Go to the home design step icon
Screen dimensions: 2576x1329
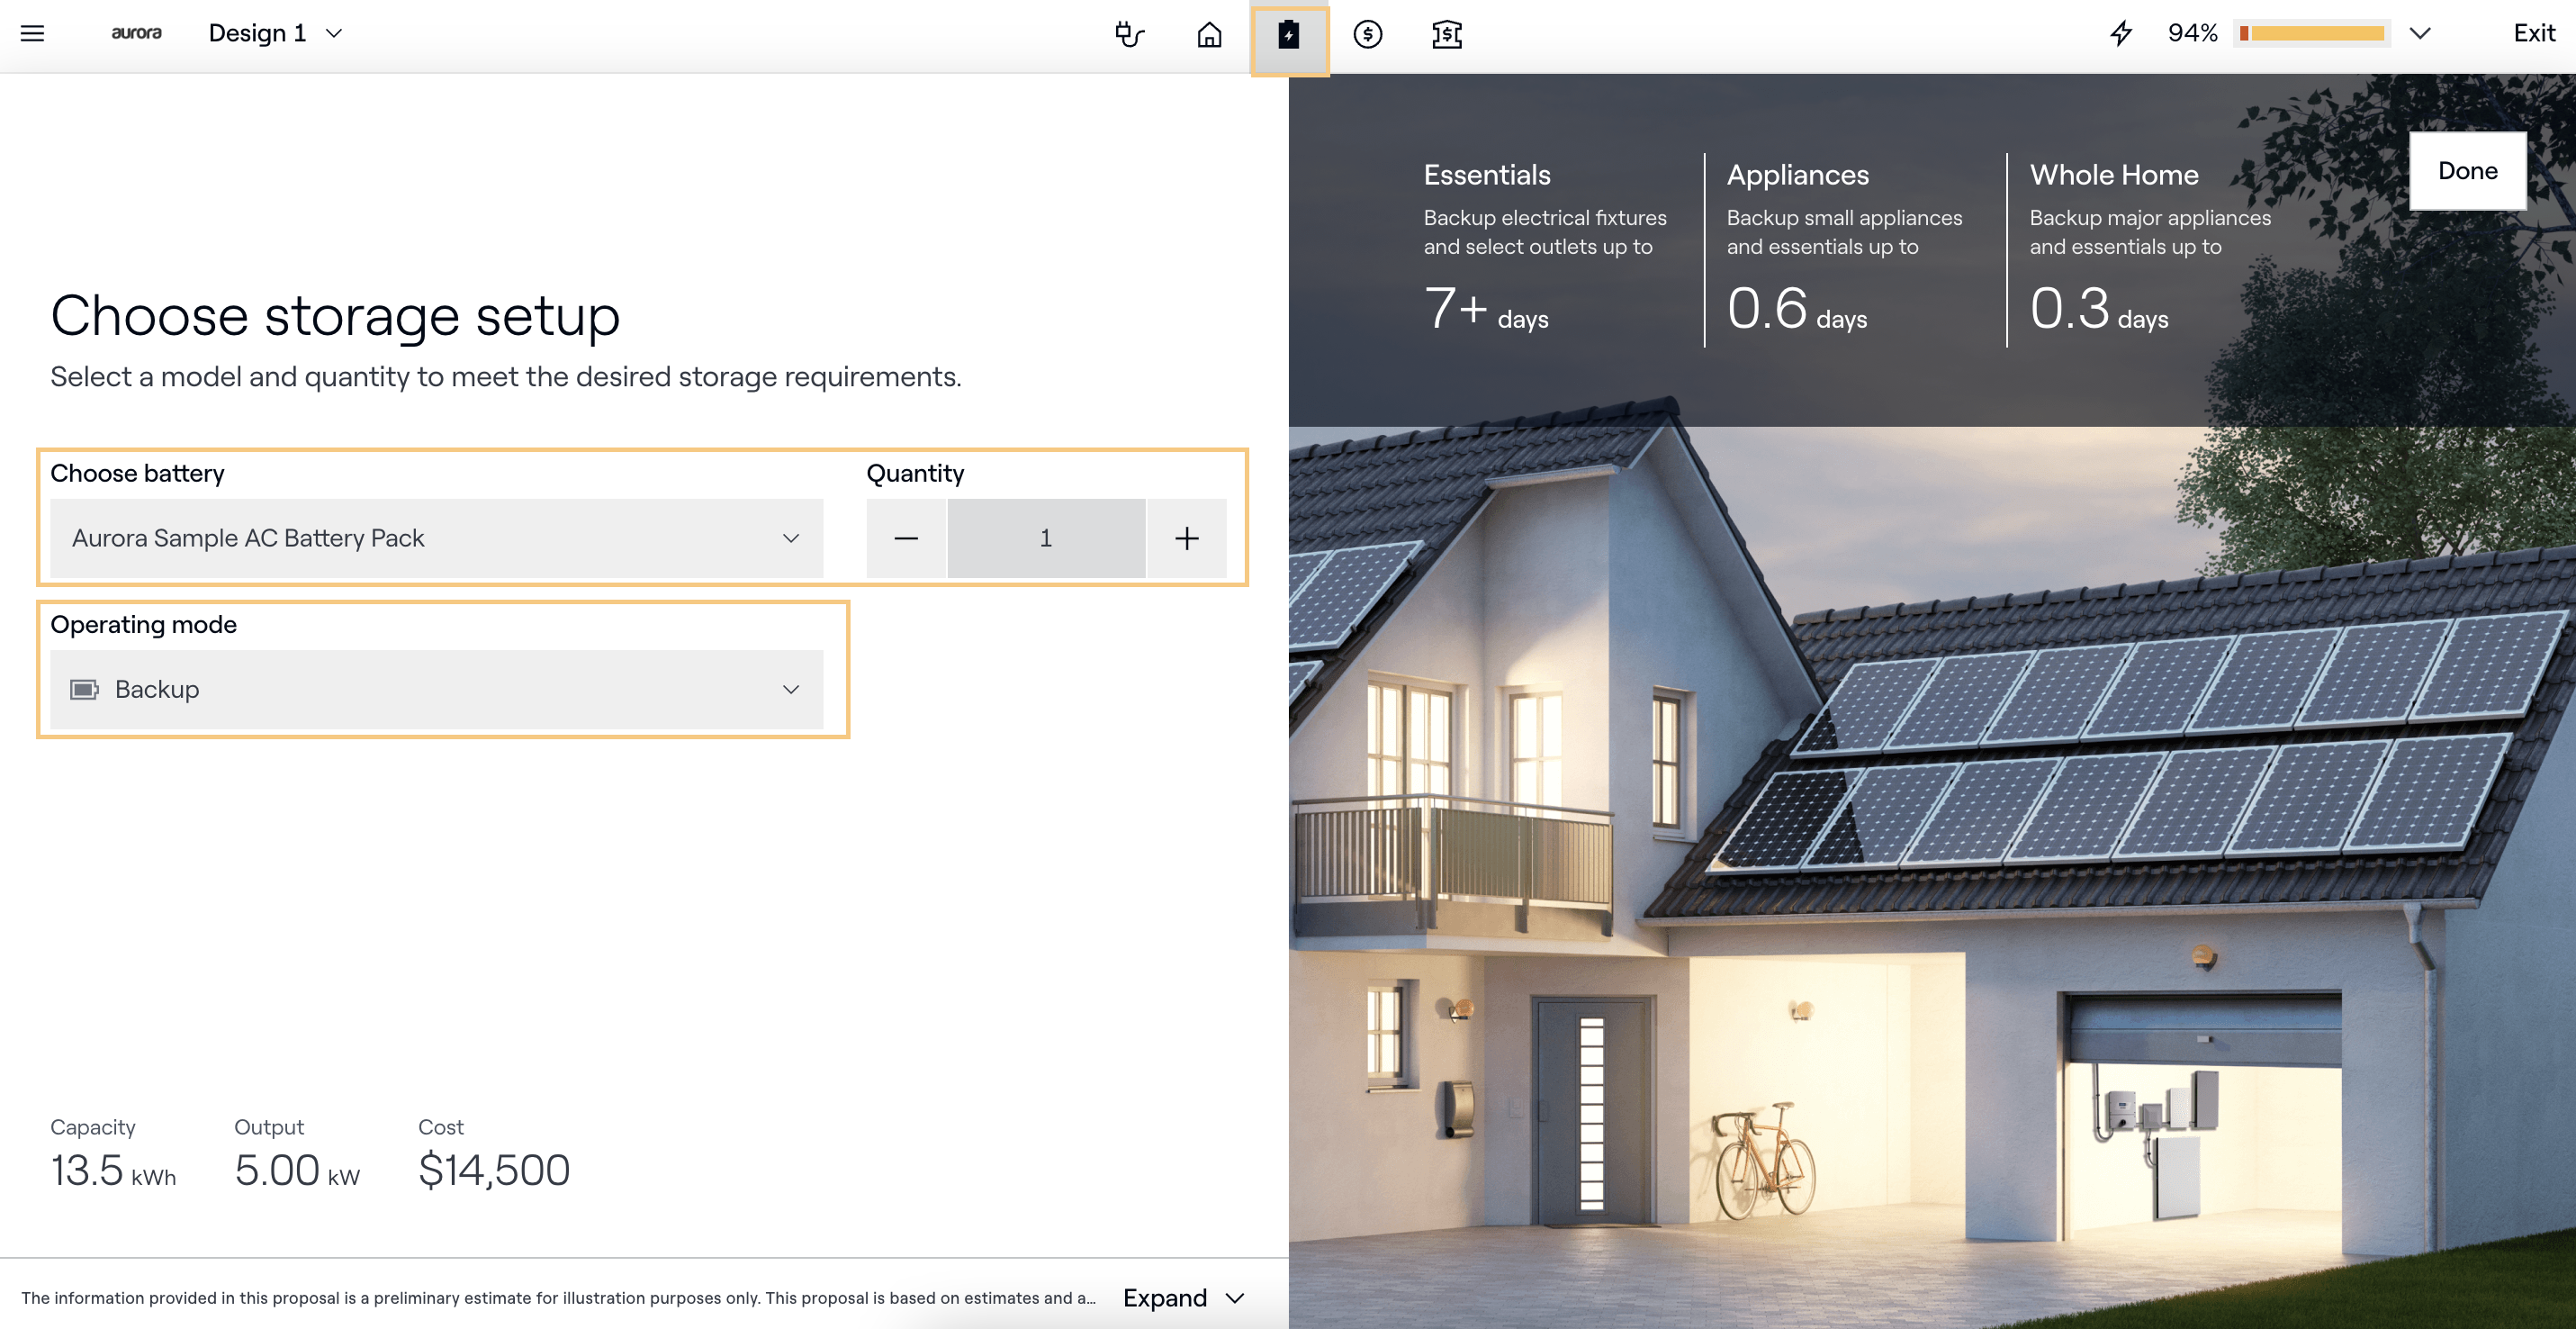point(1209,34)
